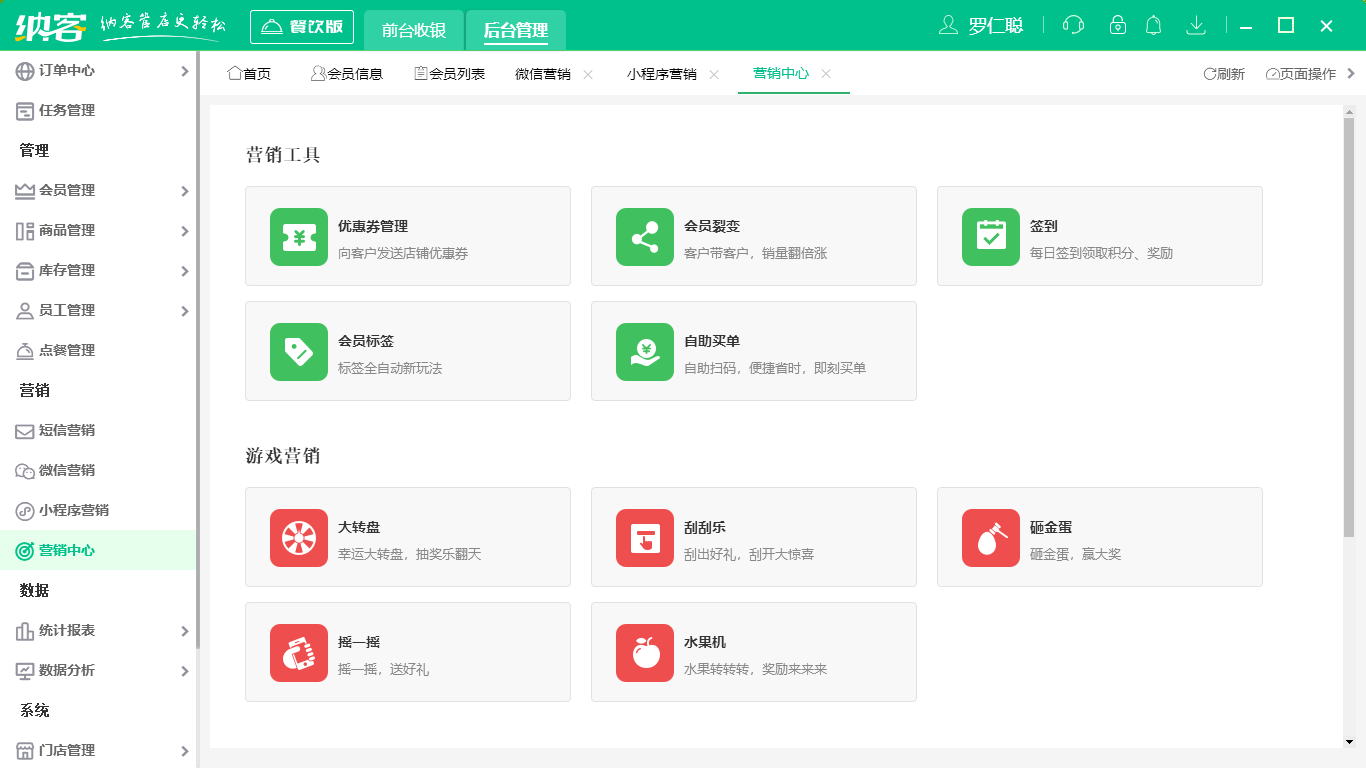Viewport: 1366px width, 768px height.
Task: Click the 会员标签 member tag icon
Action: (x=298, y=351)
